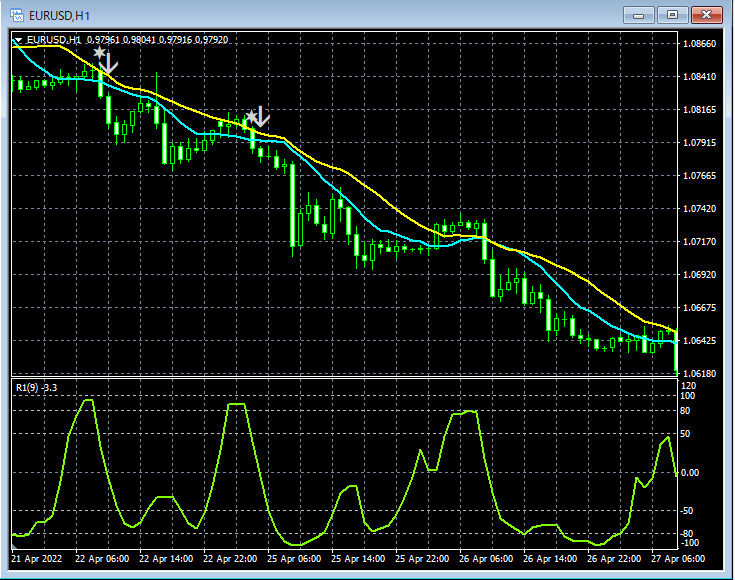The width and height of the screenshot is (735, 580).
Task: Maximize the EURUSD,H1 chart window
Action: (672, 15)
